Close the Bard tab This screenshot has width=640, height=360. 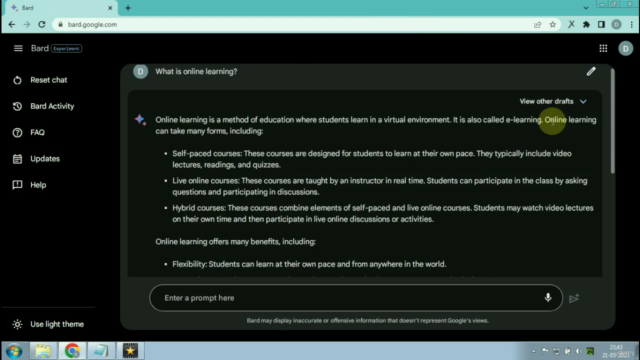click(110, 8)
